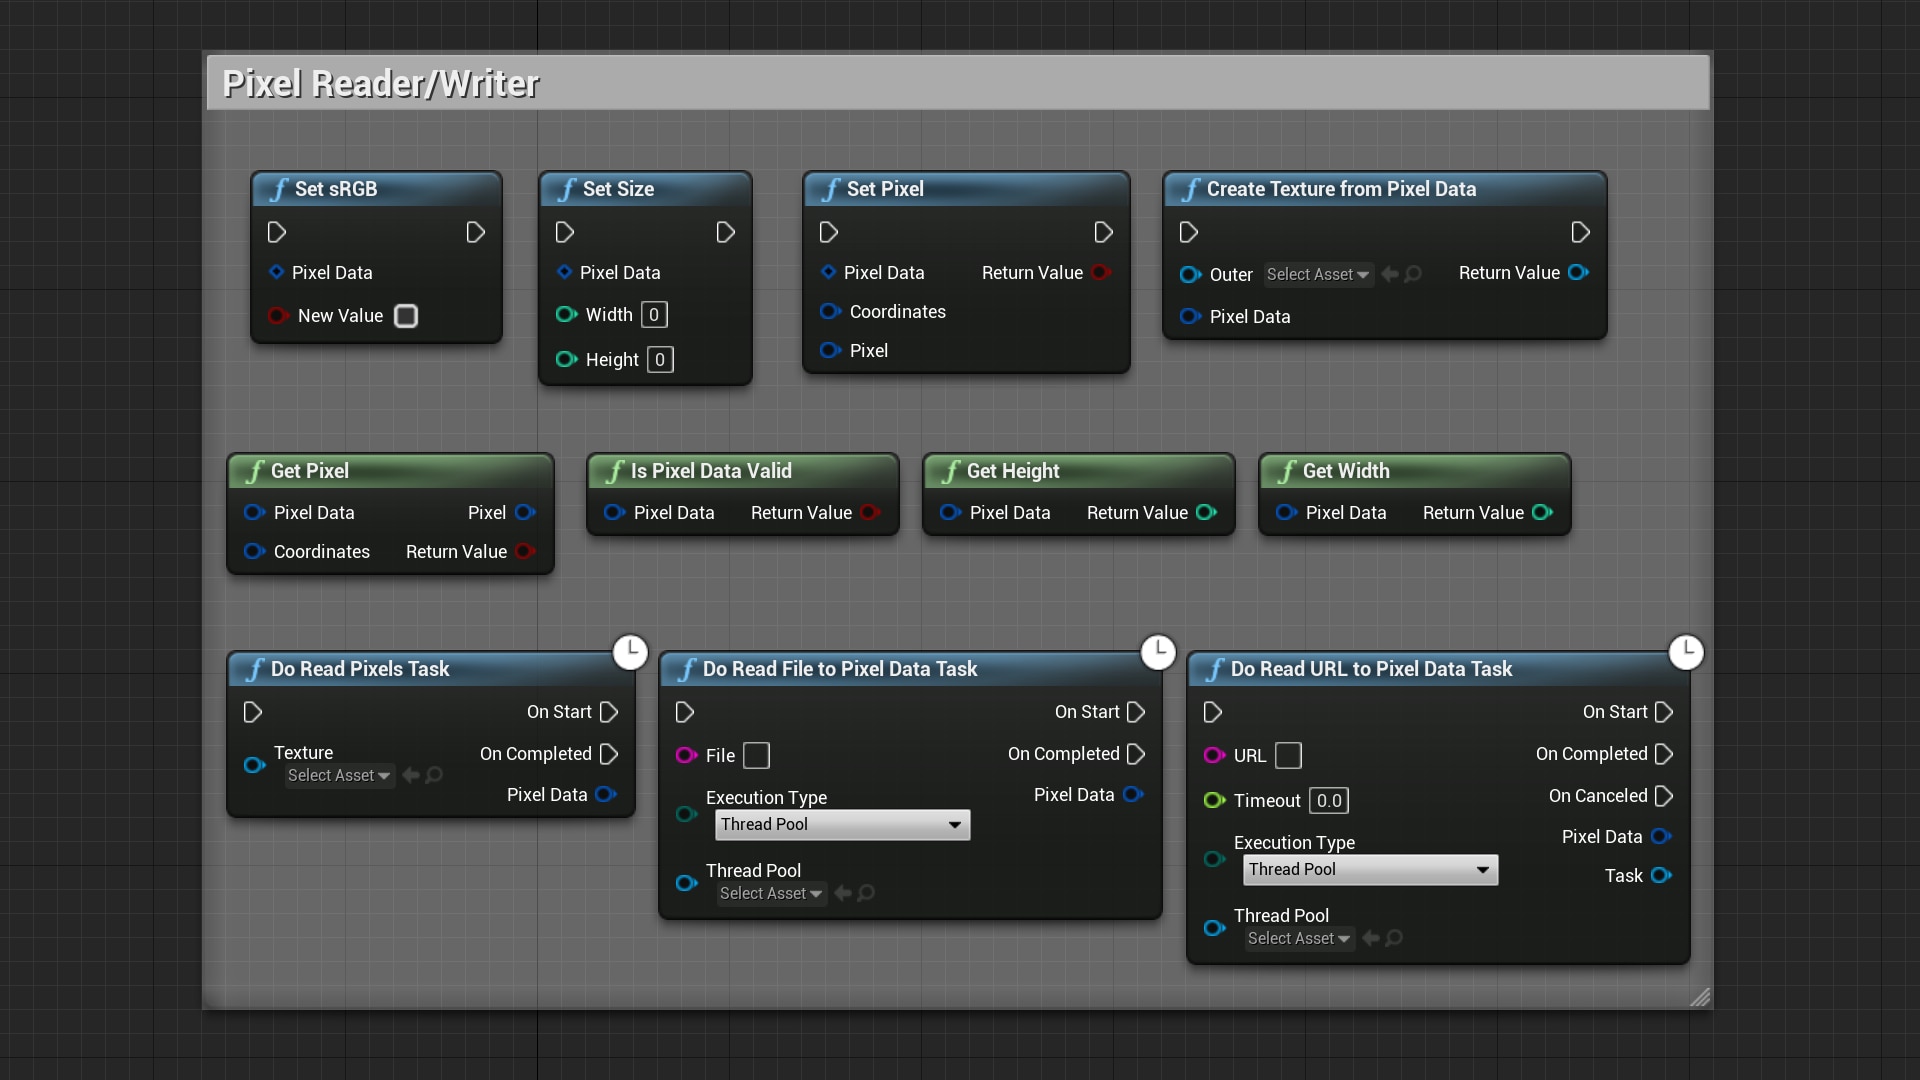
Task: Expand the Execution Type dropdown in Do Read URL Task
Action: (1367, 869)
